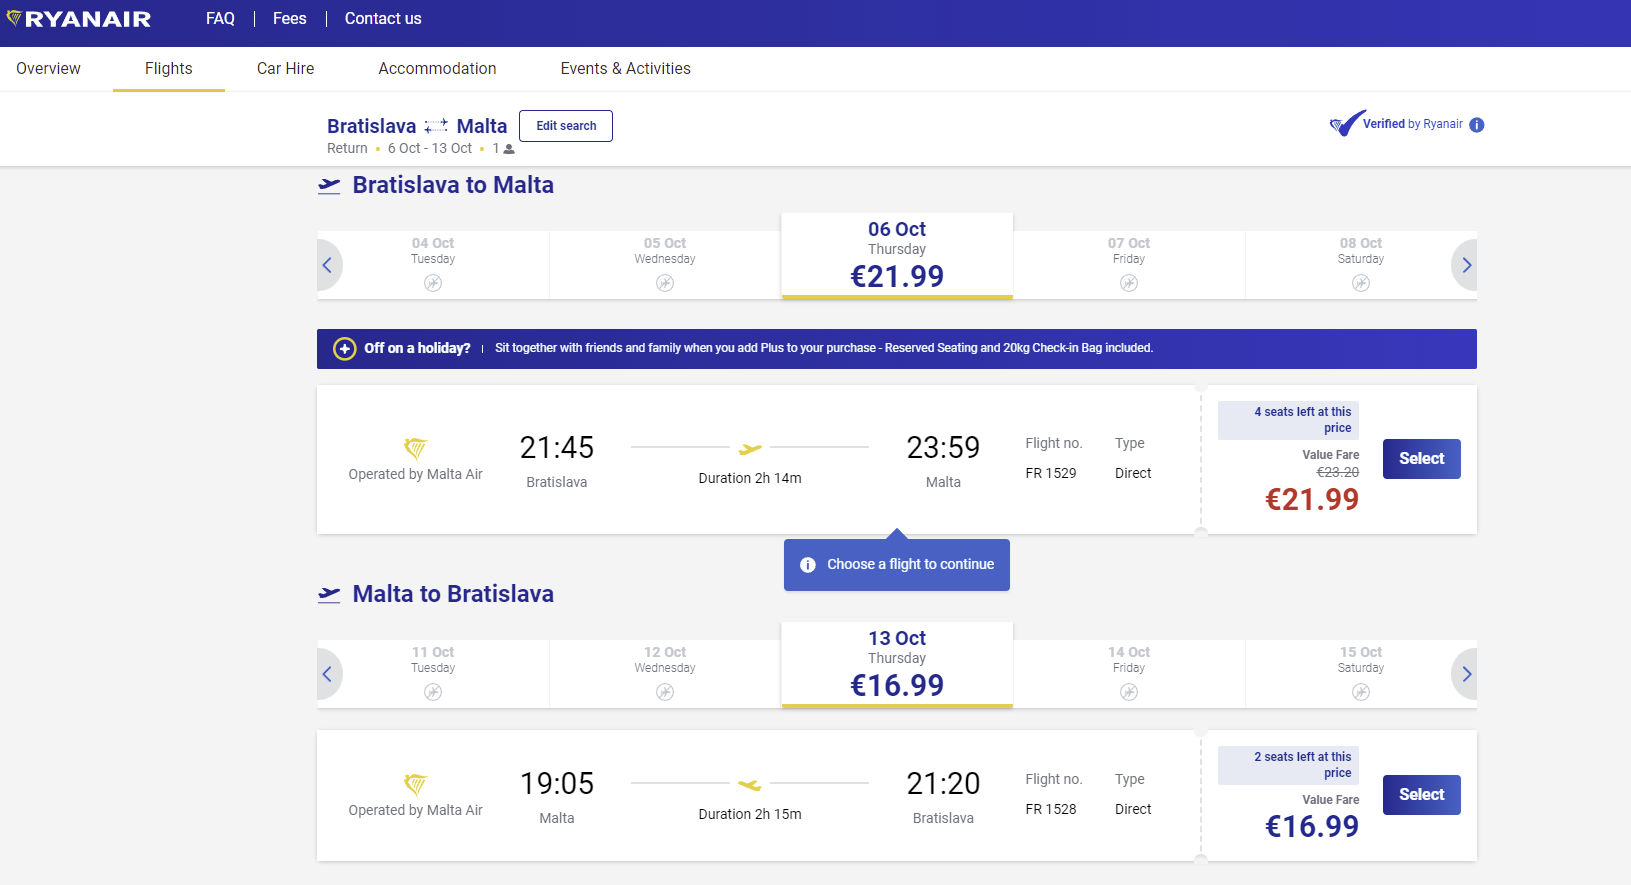The image size is (1631, 885).
Task: Switch to the Accommodation tab
Action: pyautogui.click(x=437, y=68)
